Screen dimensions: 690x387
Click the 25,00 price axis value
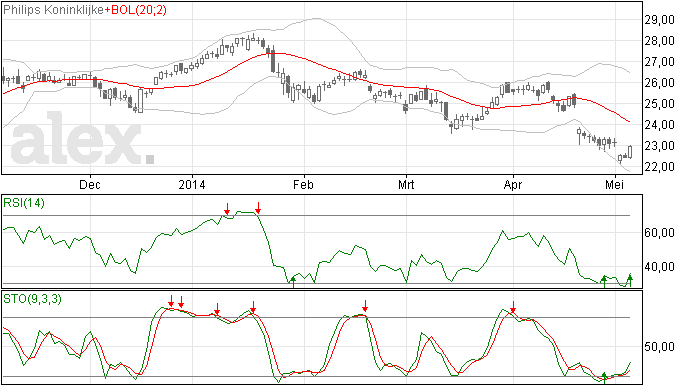(659, 104)
